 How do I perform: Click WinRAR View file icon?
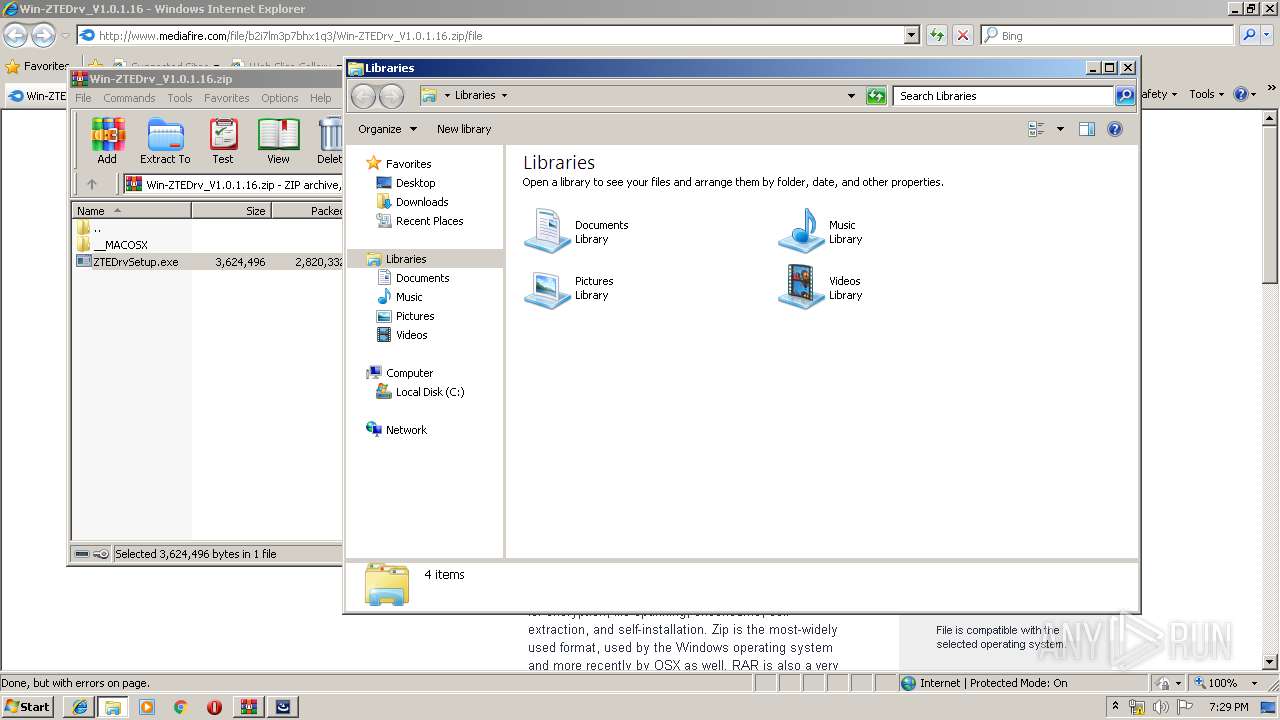click(x=278, y=141)
